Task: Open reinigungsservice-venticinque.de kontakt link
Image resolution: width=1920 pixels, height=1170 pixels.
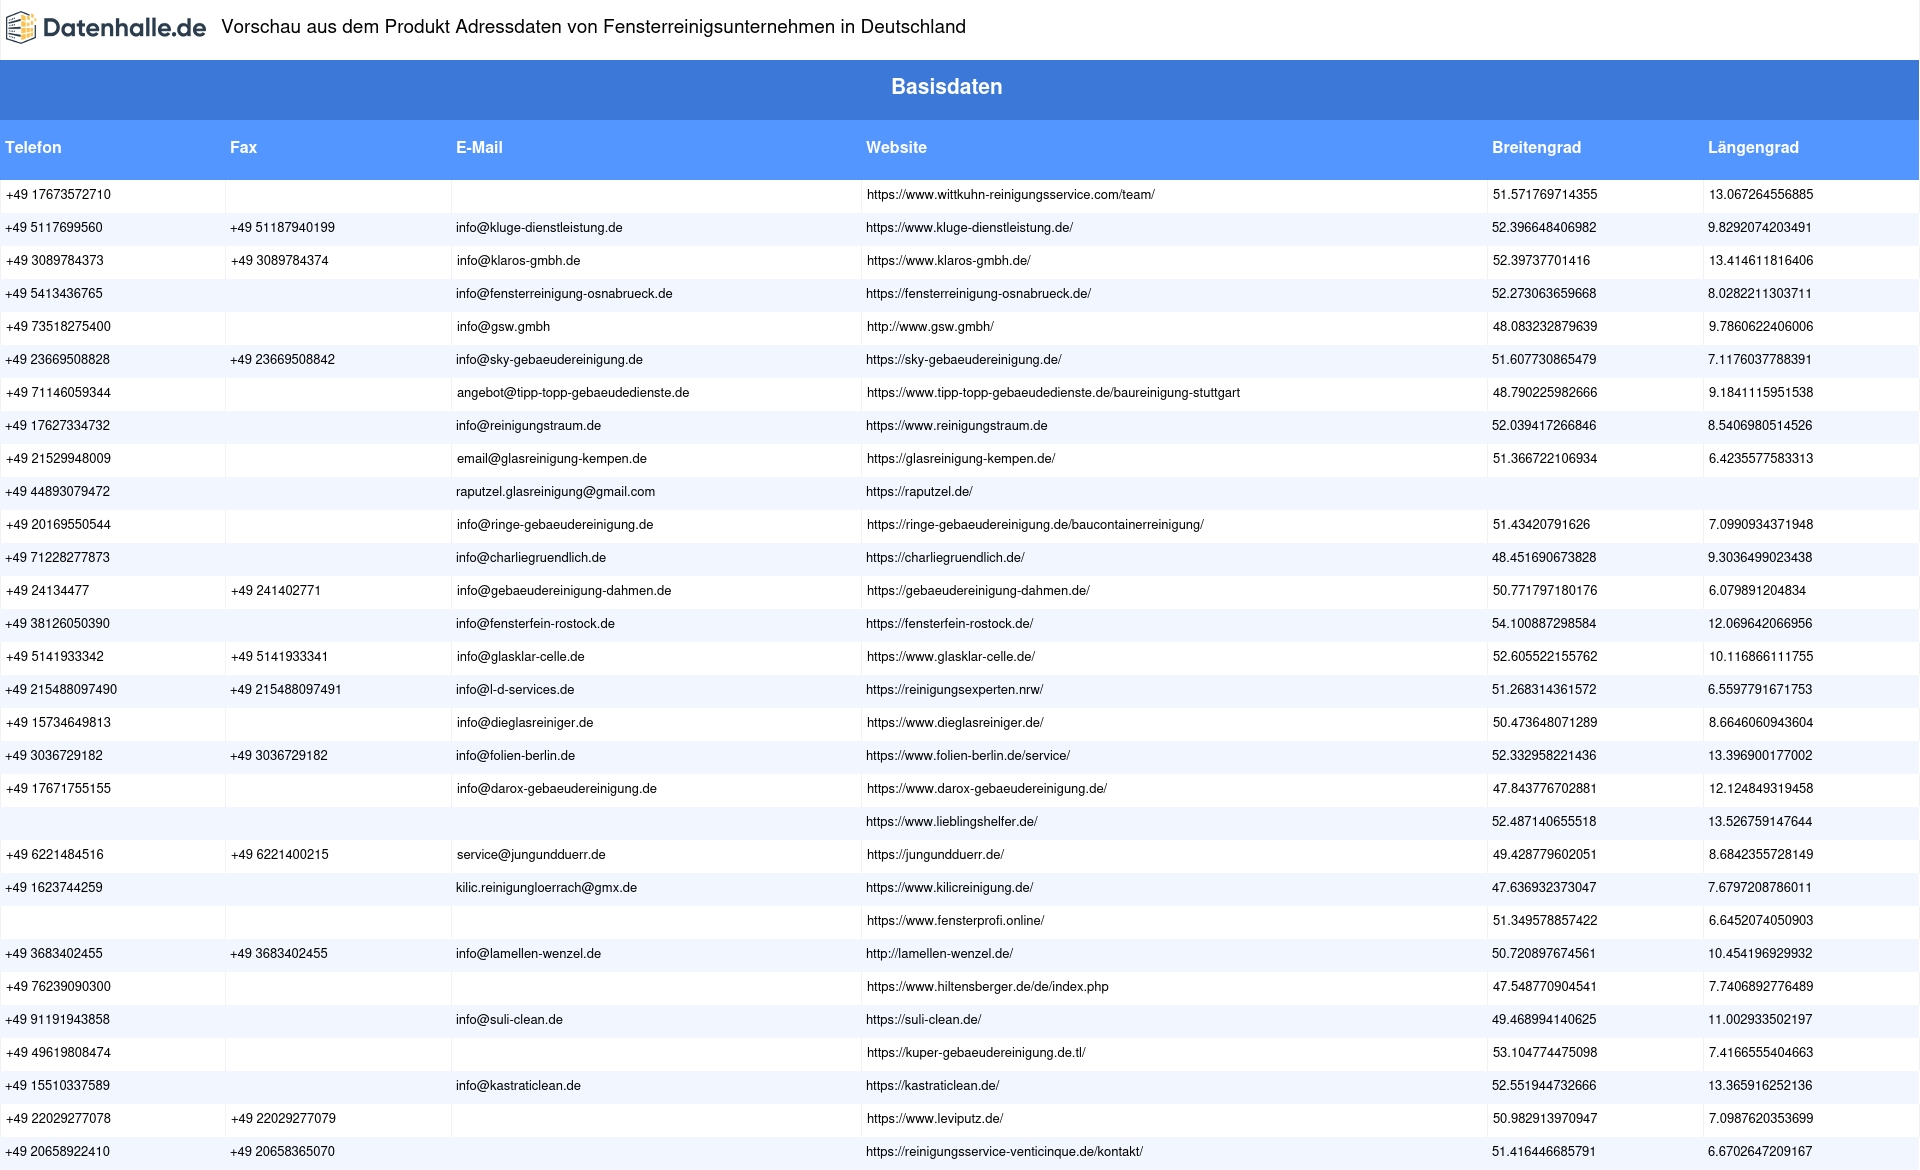Action: (1004, 1152)
